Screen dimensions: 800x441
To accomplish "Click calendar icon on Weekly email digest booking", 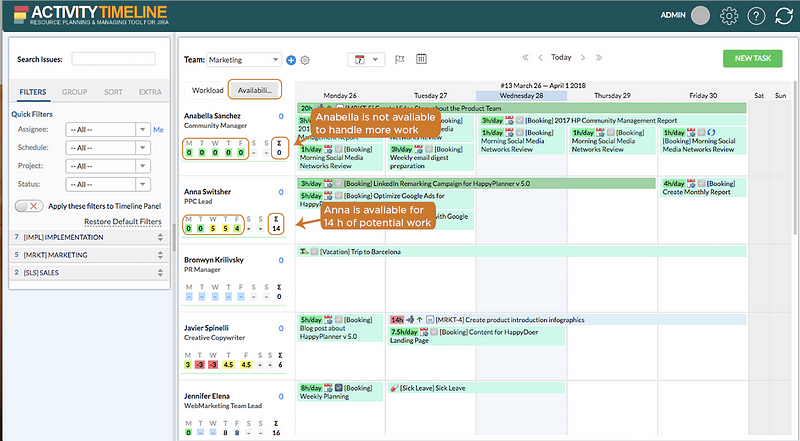I will (419, 149).
